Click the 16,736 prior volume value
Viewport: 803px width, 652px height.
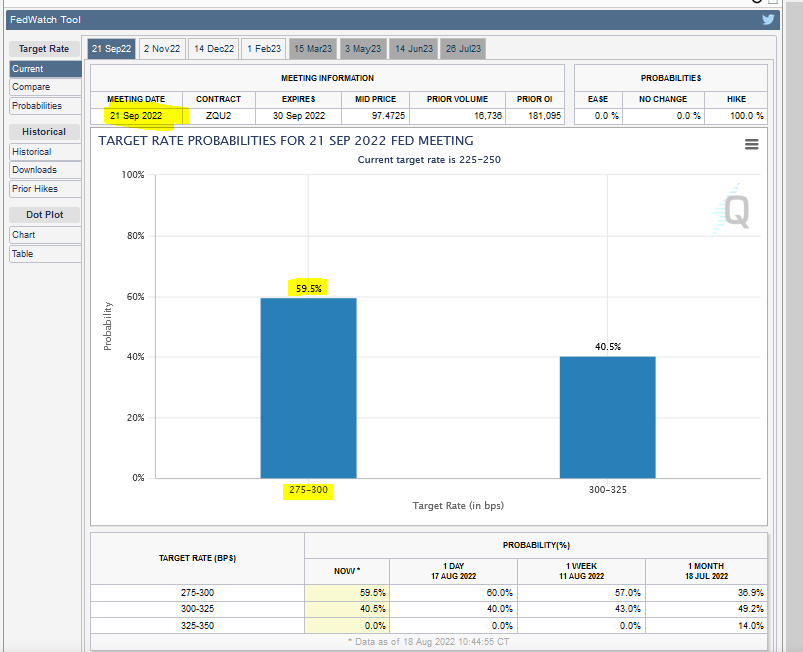tap(488, 116)
